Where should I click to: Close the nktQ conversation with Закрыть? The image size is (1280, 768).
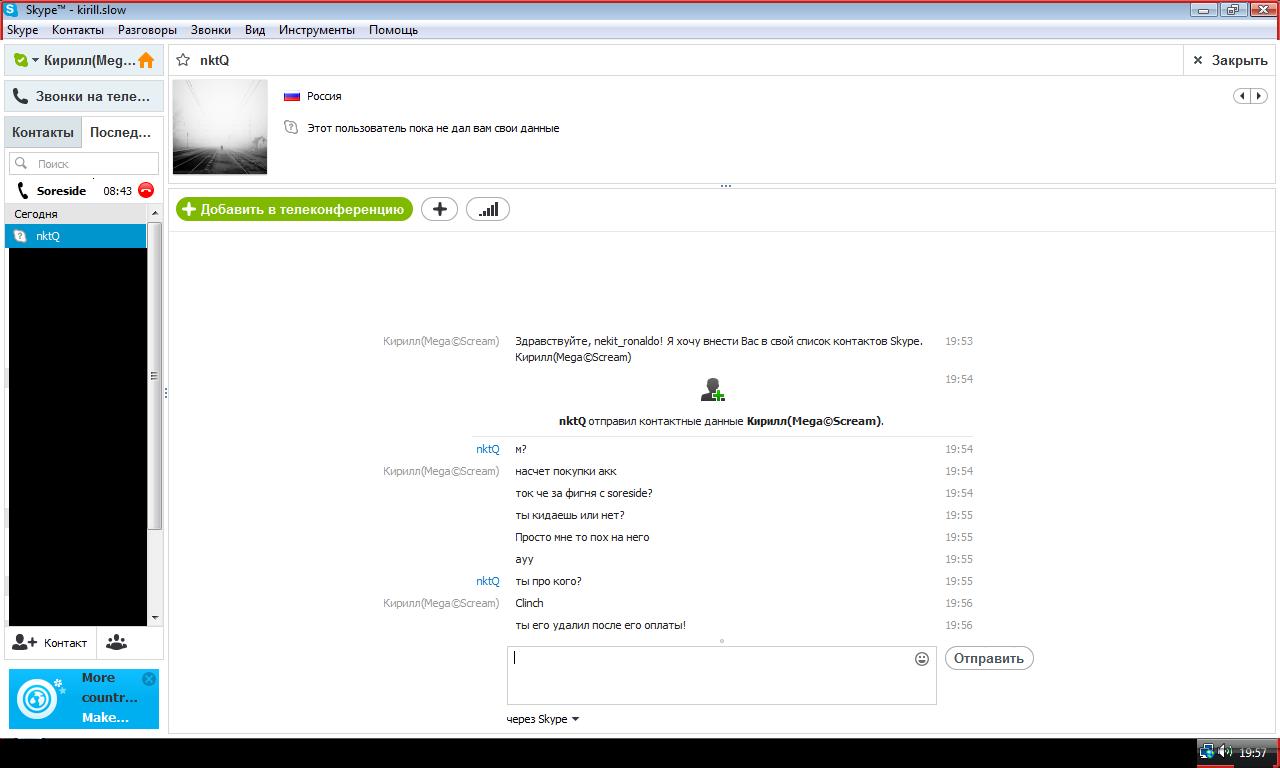(x=1230, y=60)
